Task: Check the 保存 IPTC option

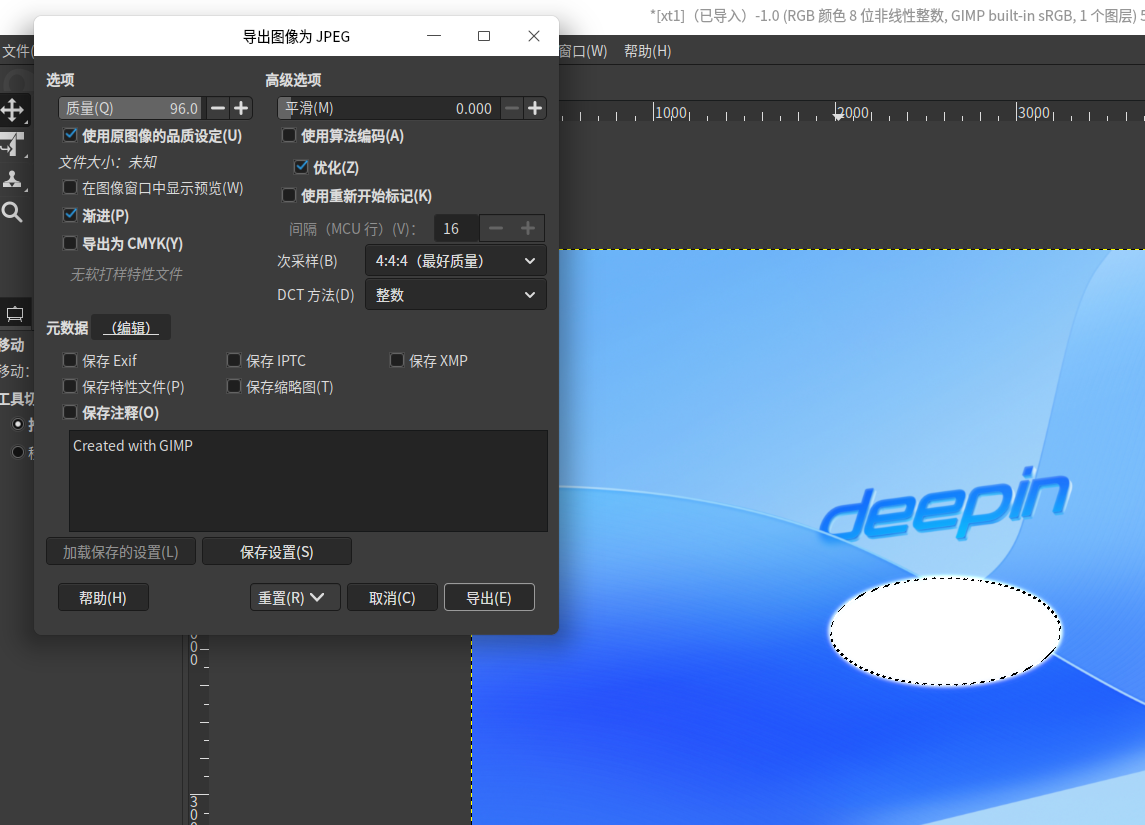Action: pyautogui.click(x=234, y=360)
